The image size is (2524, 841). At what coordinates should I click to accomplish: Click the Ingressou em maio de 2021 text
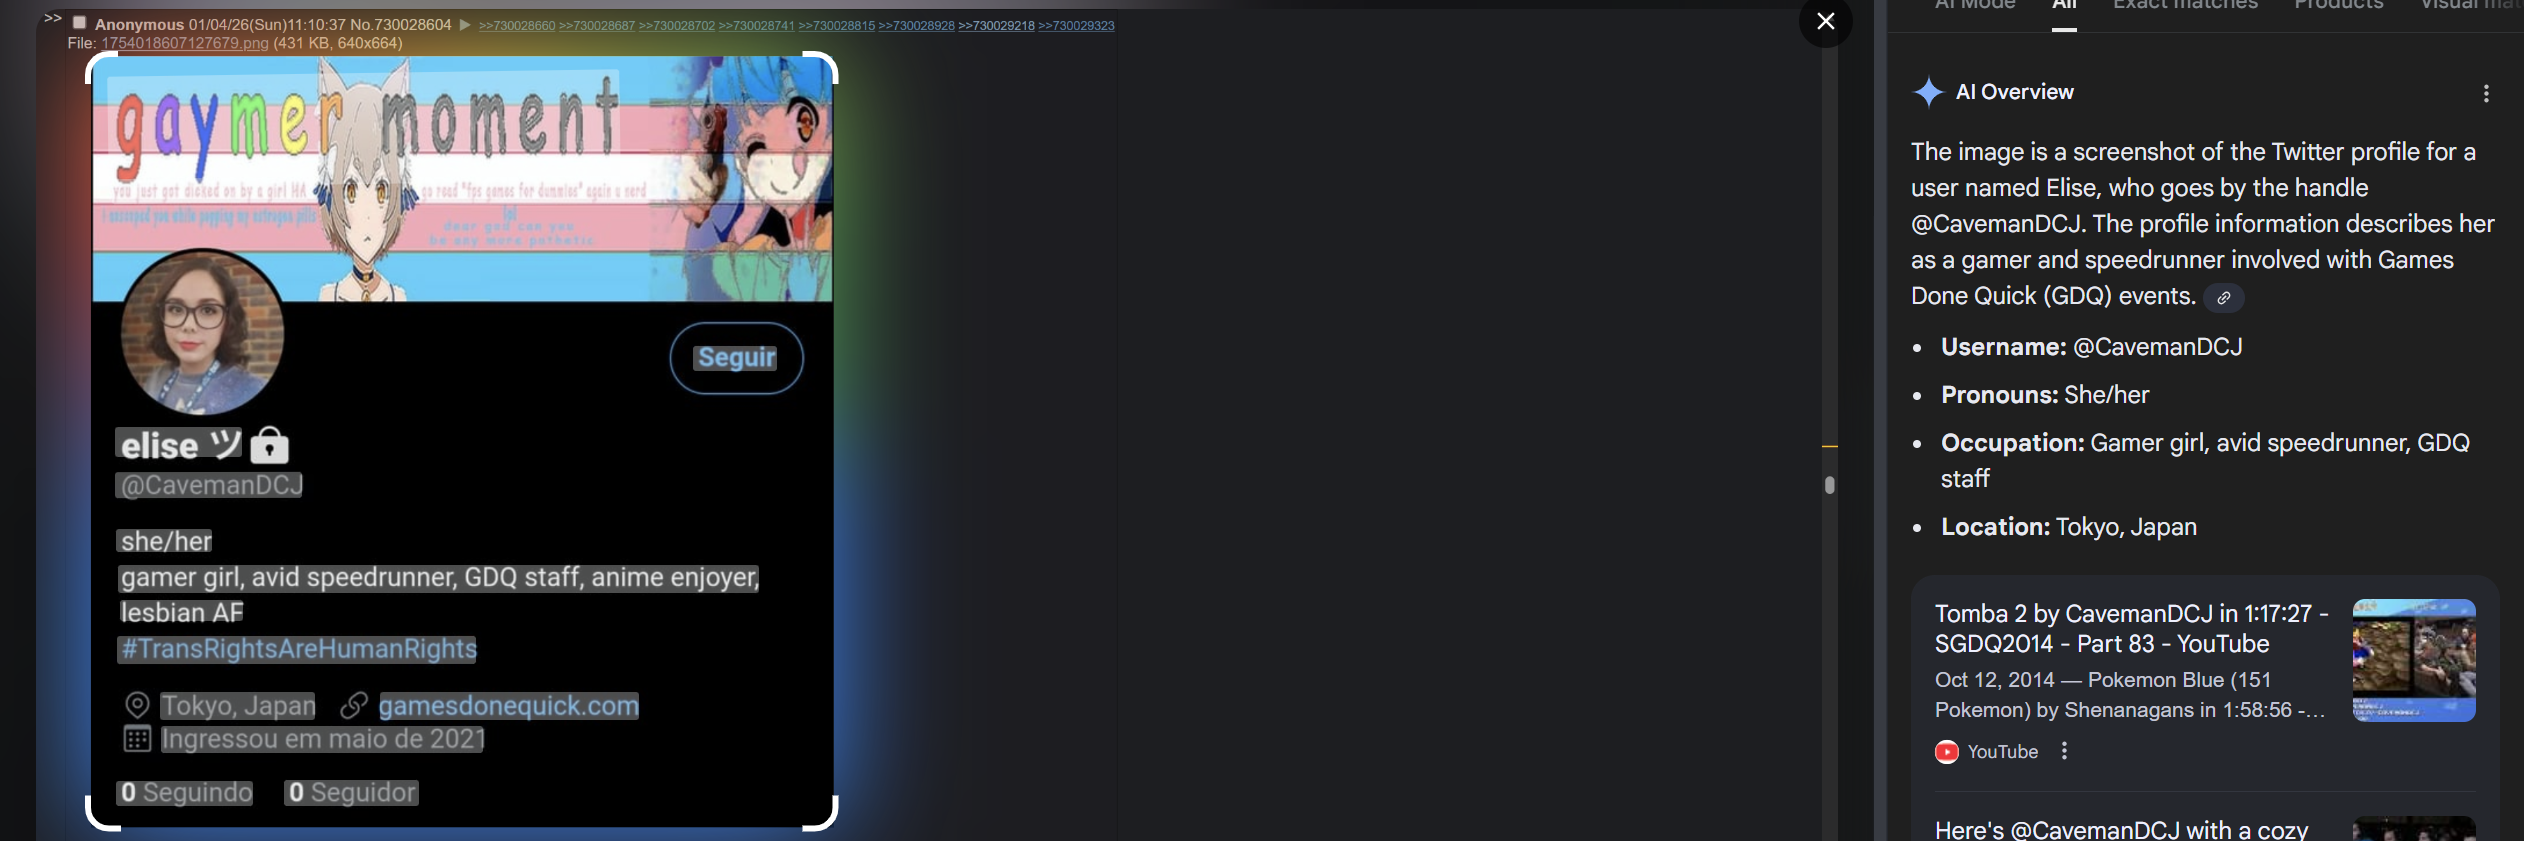(x=322, y=739)
